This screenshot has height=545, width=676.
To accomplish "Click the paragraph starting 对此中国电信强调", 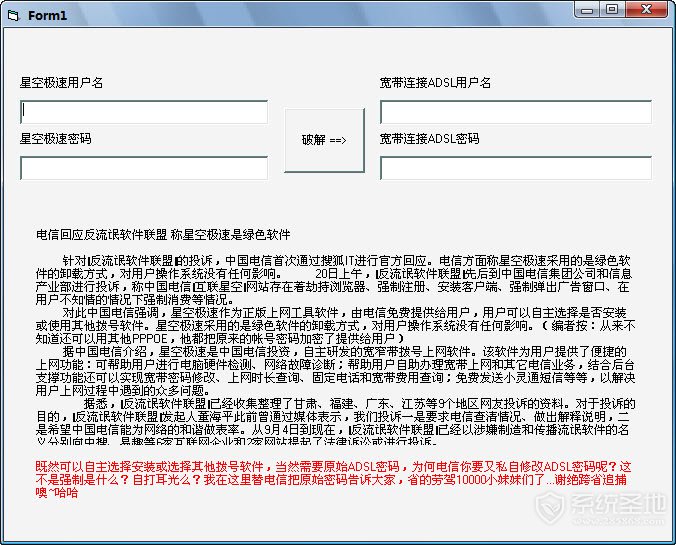I will click(x=335, y=326).
